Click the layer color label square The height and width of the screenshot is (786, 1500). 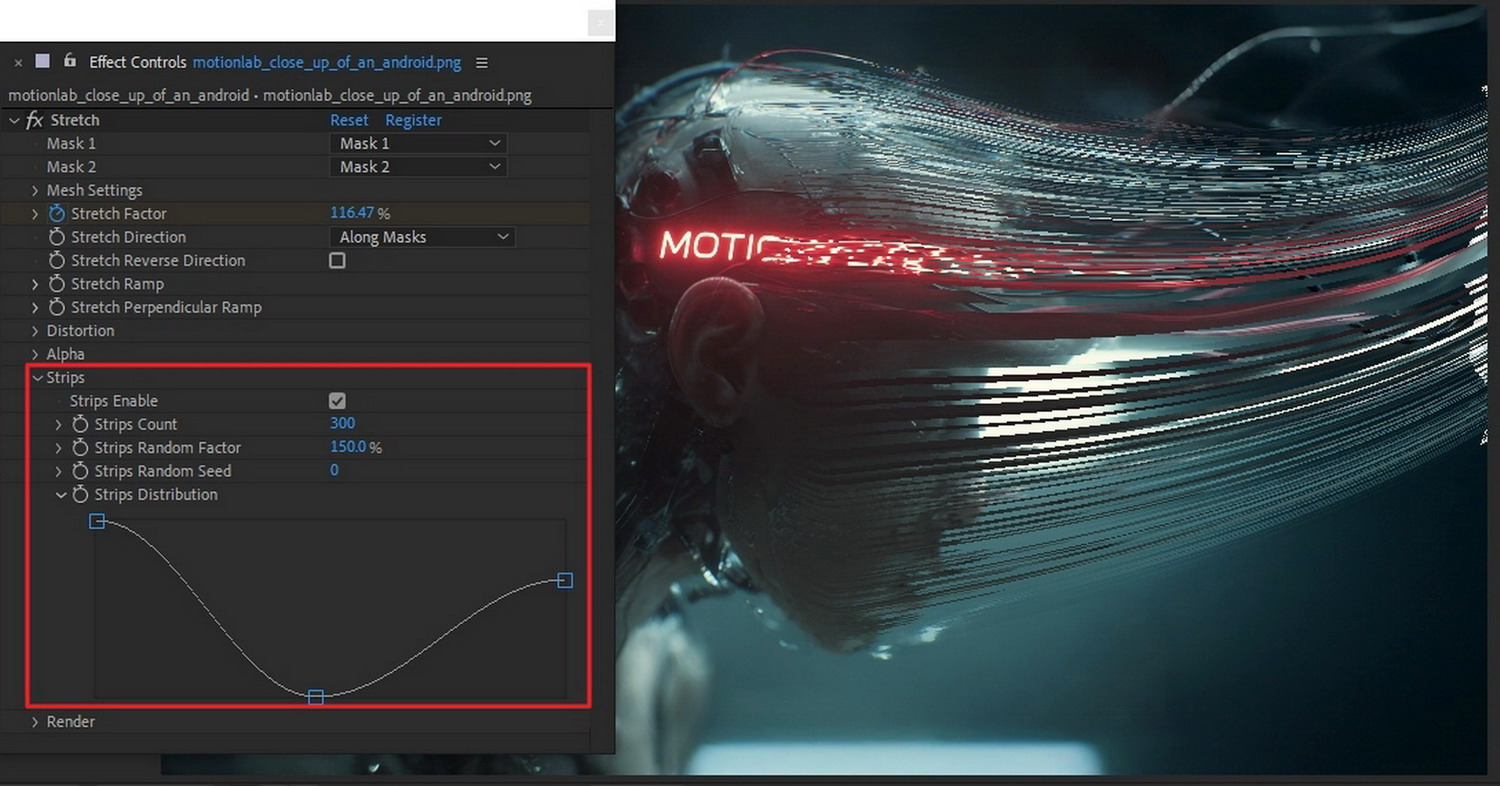(x=43, y=61)
